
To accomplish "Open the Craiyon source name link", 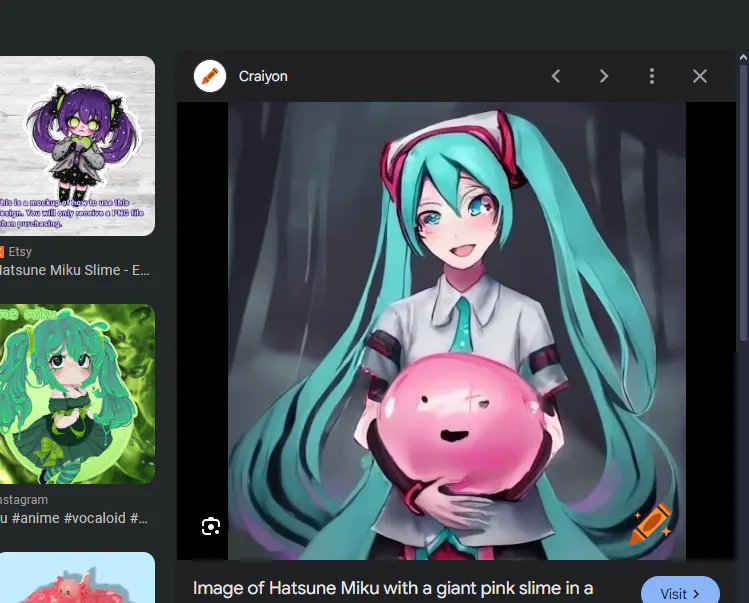I will click(263, 76).
